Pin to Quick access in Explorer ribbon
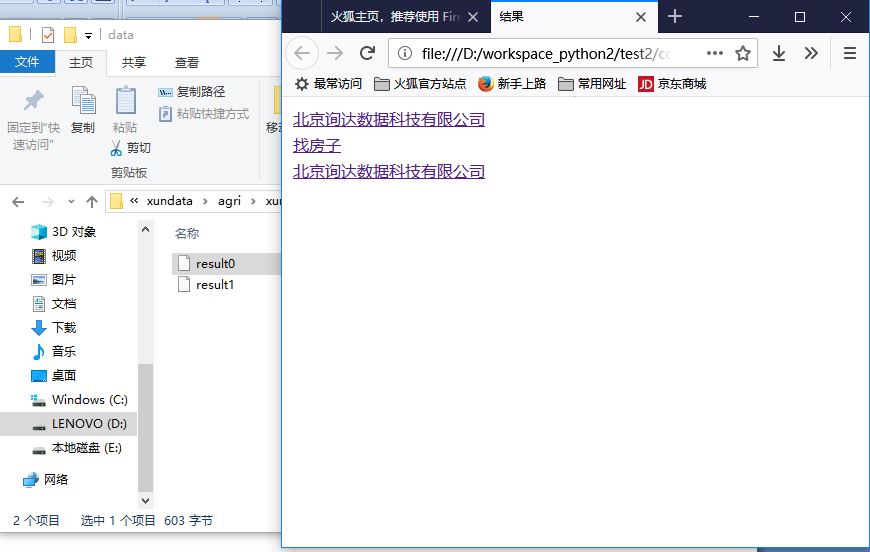The image size is (870, 552). click(x=33, y=119)
